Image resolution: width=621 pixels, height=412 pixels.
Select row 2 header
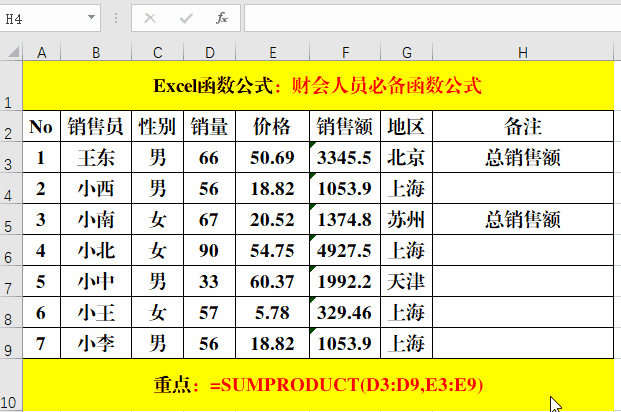click(x=11, y=126)
